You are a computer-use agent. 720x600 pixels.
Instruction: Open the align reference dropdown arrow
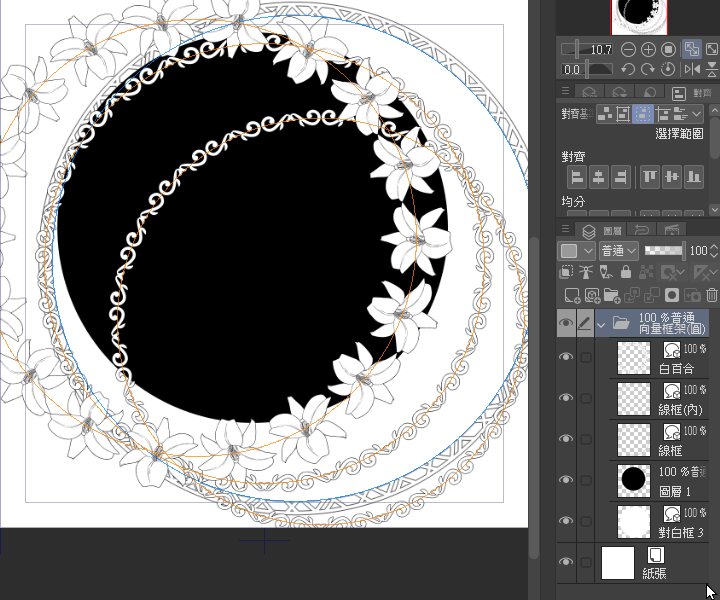click(x=696, y=113)
